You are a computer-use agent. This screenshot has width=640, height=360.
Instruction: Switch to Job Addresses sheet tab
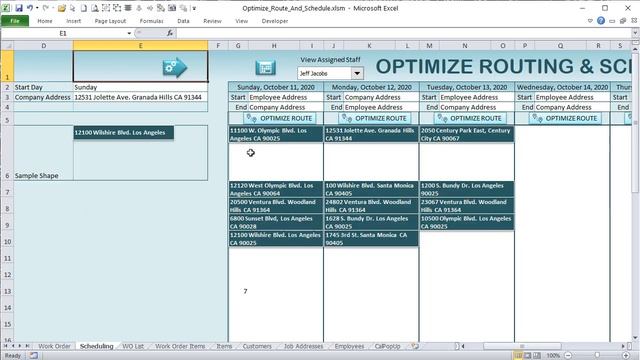pos(303,346)
